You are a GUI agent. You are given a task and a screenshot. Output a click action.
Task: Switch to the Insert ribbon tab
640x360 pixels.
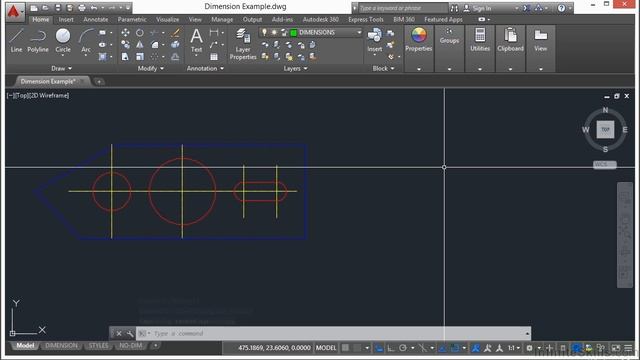(x=66, y=19)
